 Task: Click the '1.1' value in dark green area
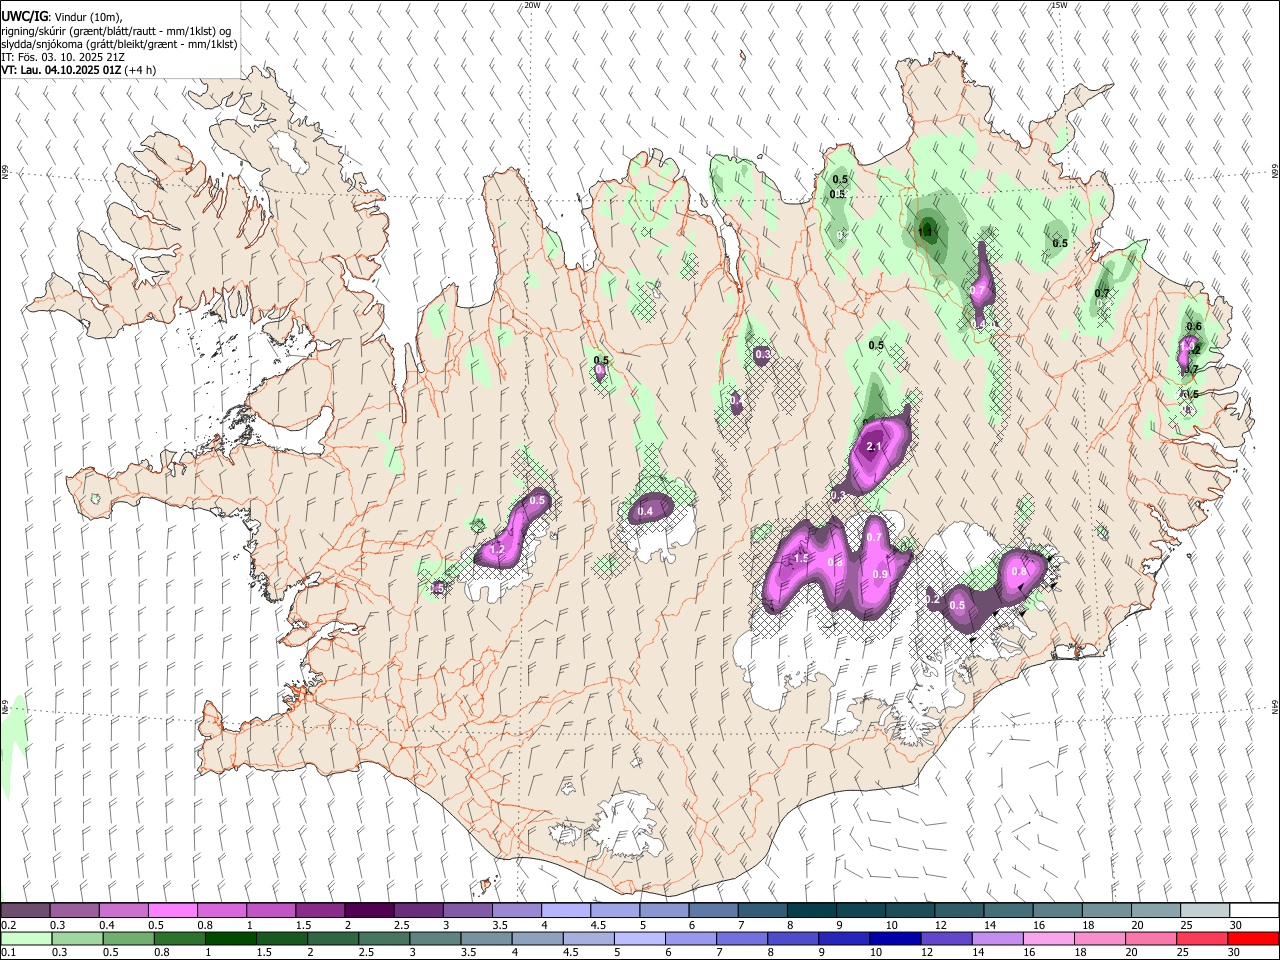(x=925, y=231)
